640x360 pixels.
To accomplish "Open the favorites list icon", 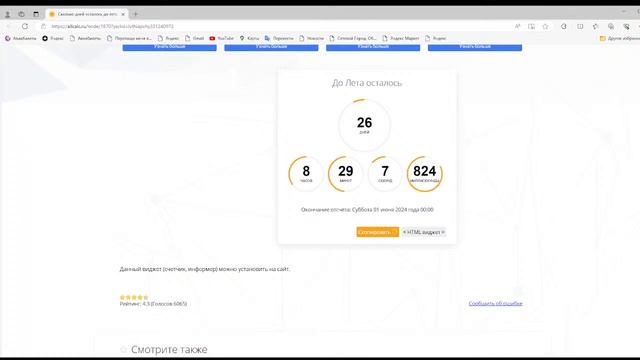I will [596, 26].
